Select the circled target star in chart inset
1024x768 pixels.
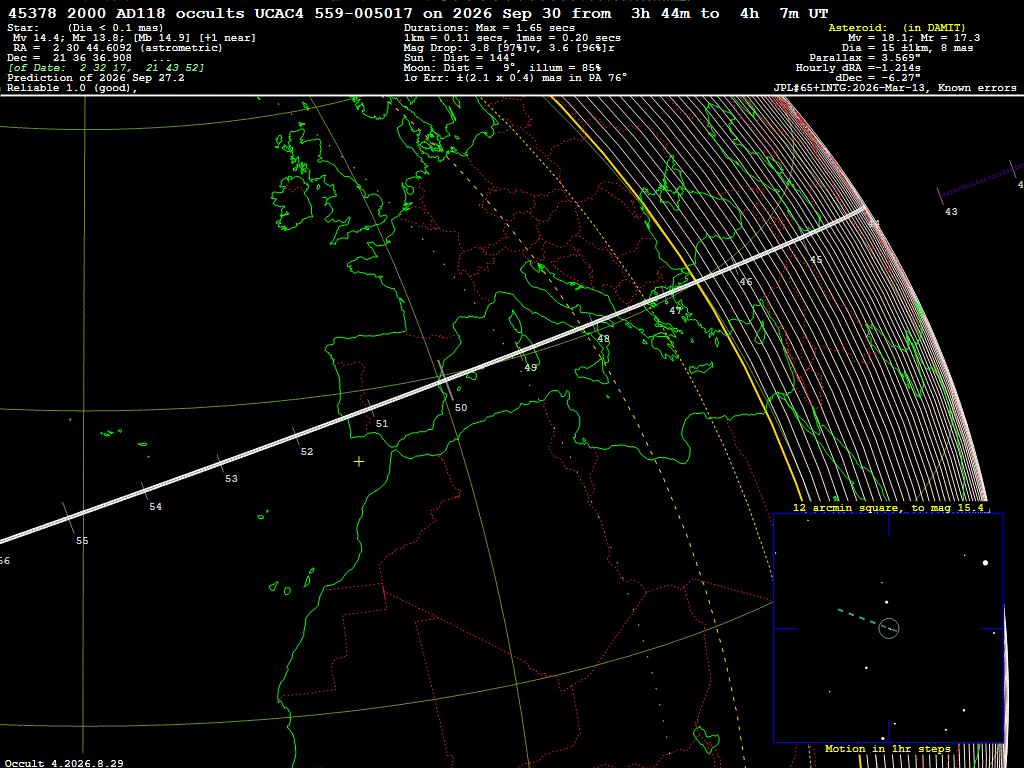889,628
